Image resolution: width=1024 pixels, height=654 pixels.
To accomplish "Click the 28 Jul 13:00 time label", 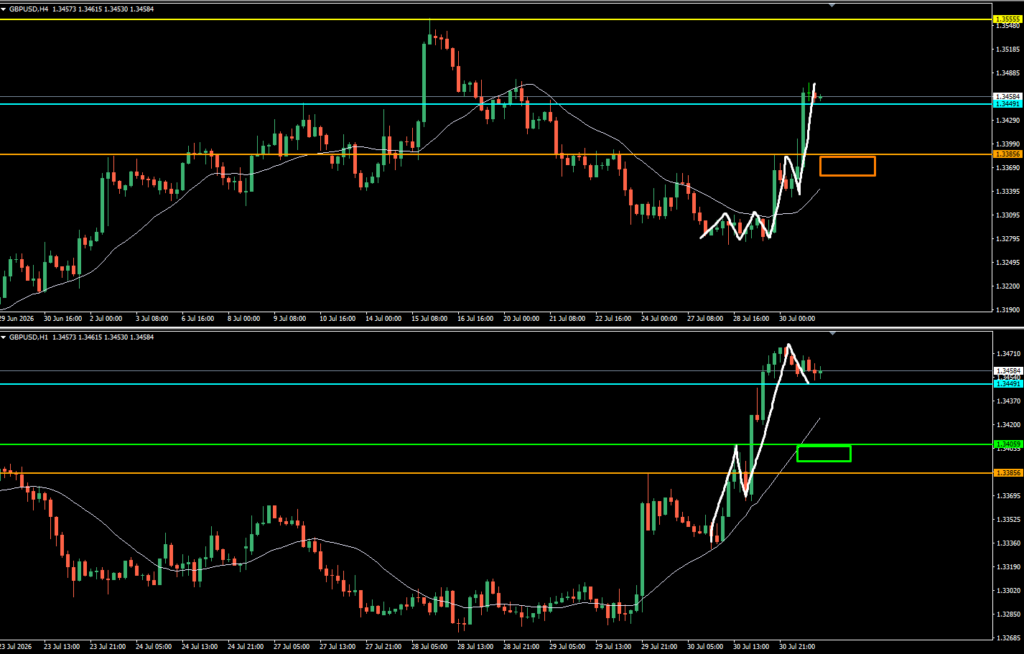I will tap(475, 647).
